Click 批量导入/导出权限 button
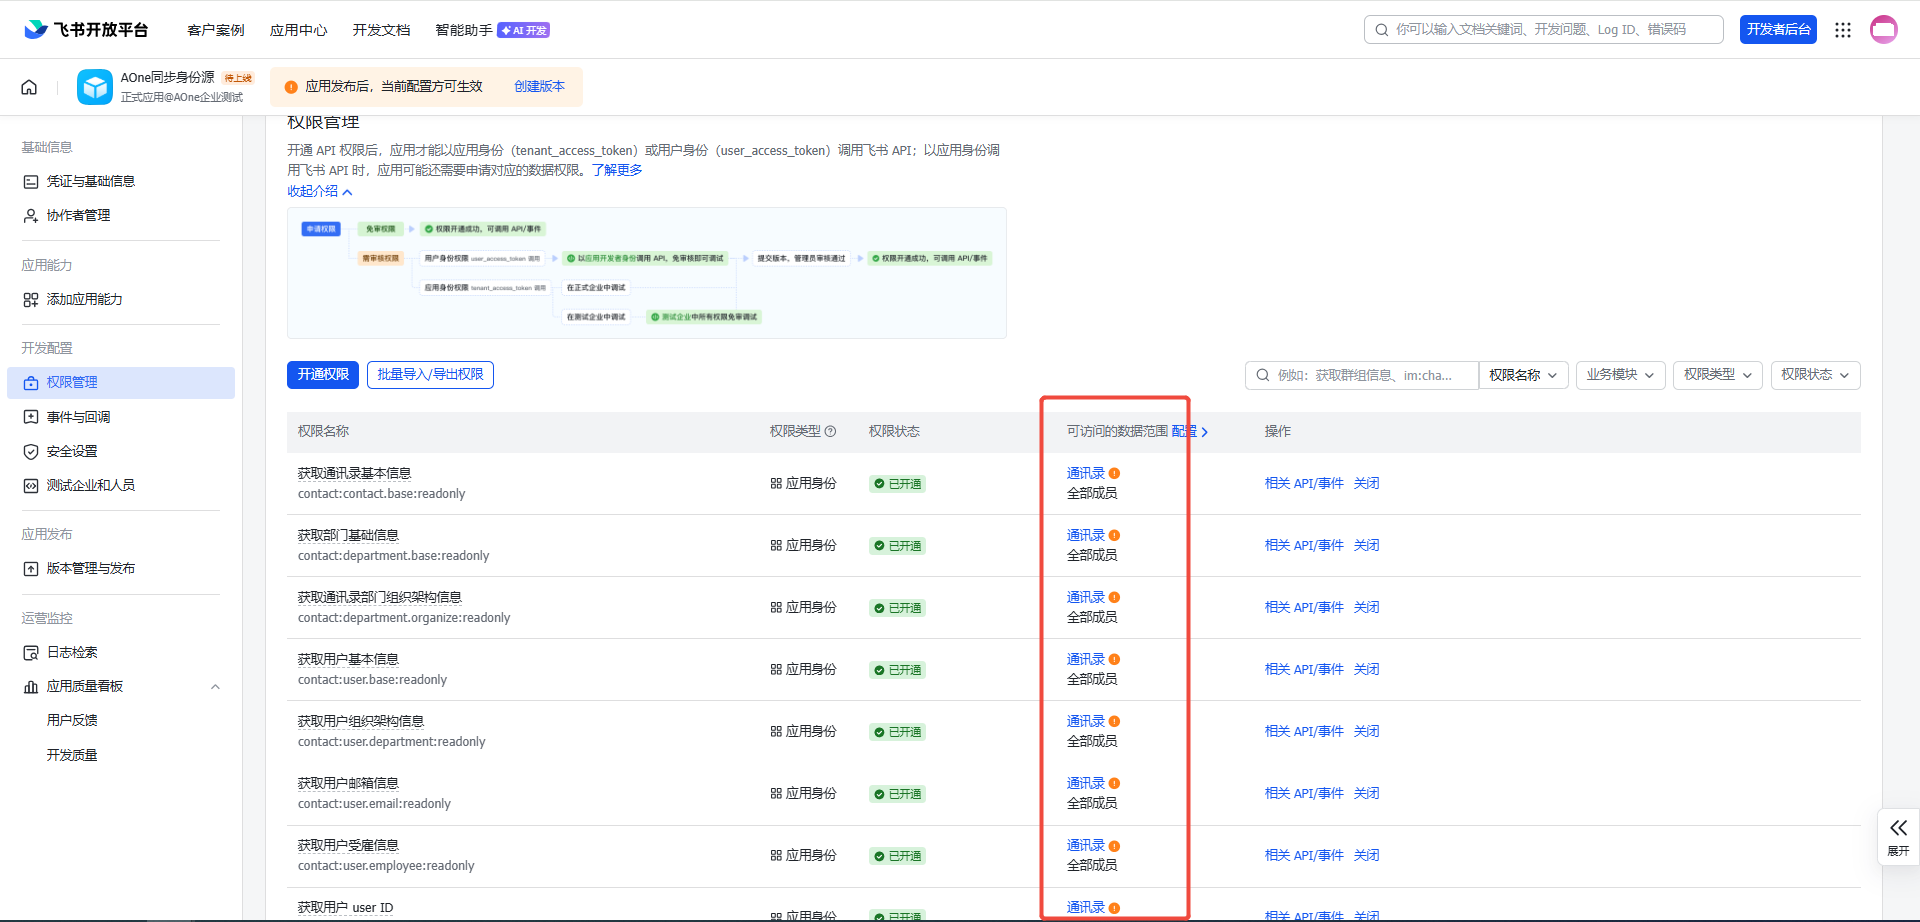 click(x=430, y=375)
